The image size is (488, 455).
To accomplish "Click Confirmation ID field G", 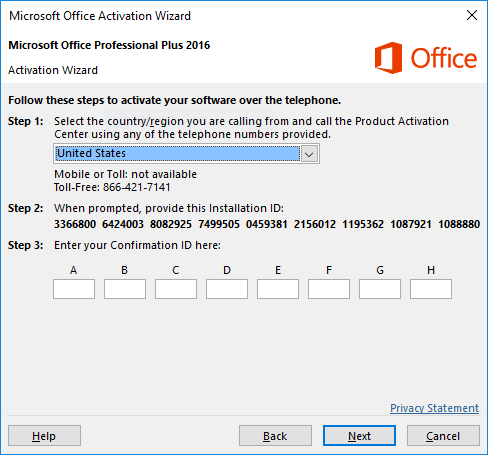I will pos(380,289).
